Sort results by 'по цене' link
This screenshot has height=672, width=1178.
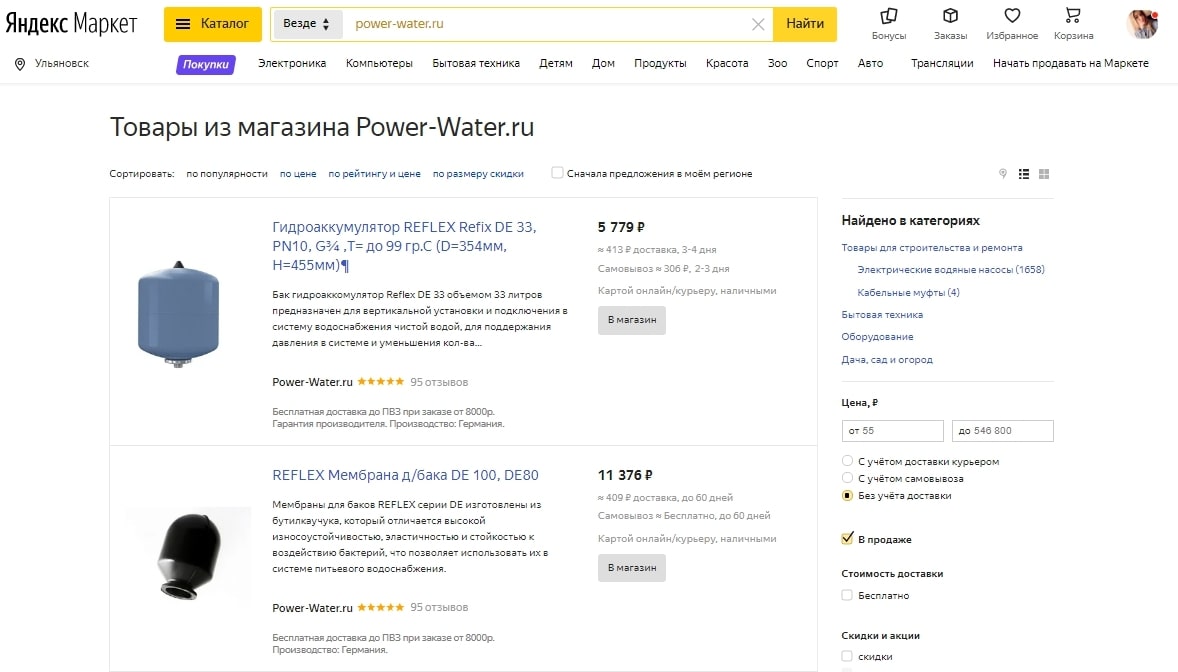[298, 174]
